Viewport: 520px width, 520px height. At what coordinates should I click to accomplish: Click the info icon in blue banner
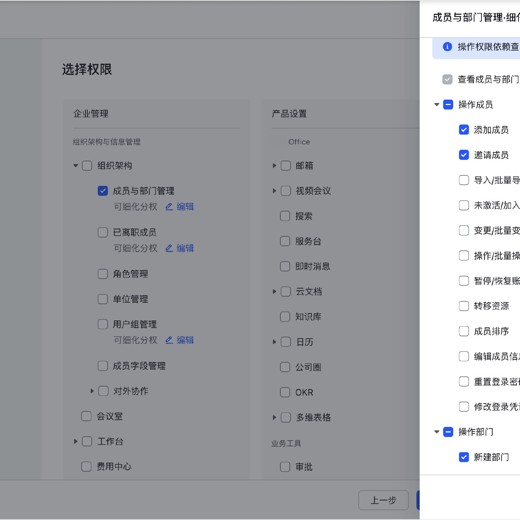tap(447, 47)
